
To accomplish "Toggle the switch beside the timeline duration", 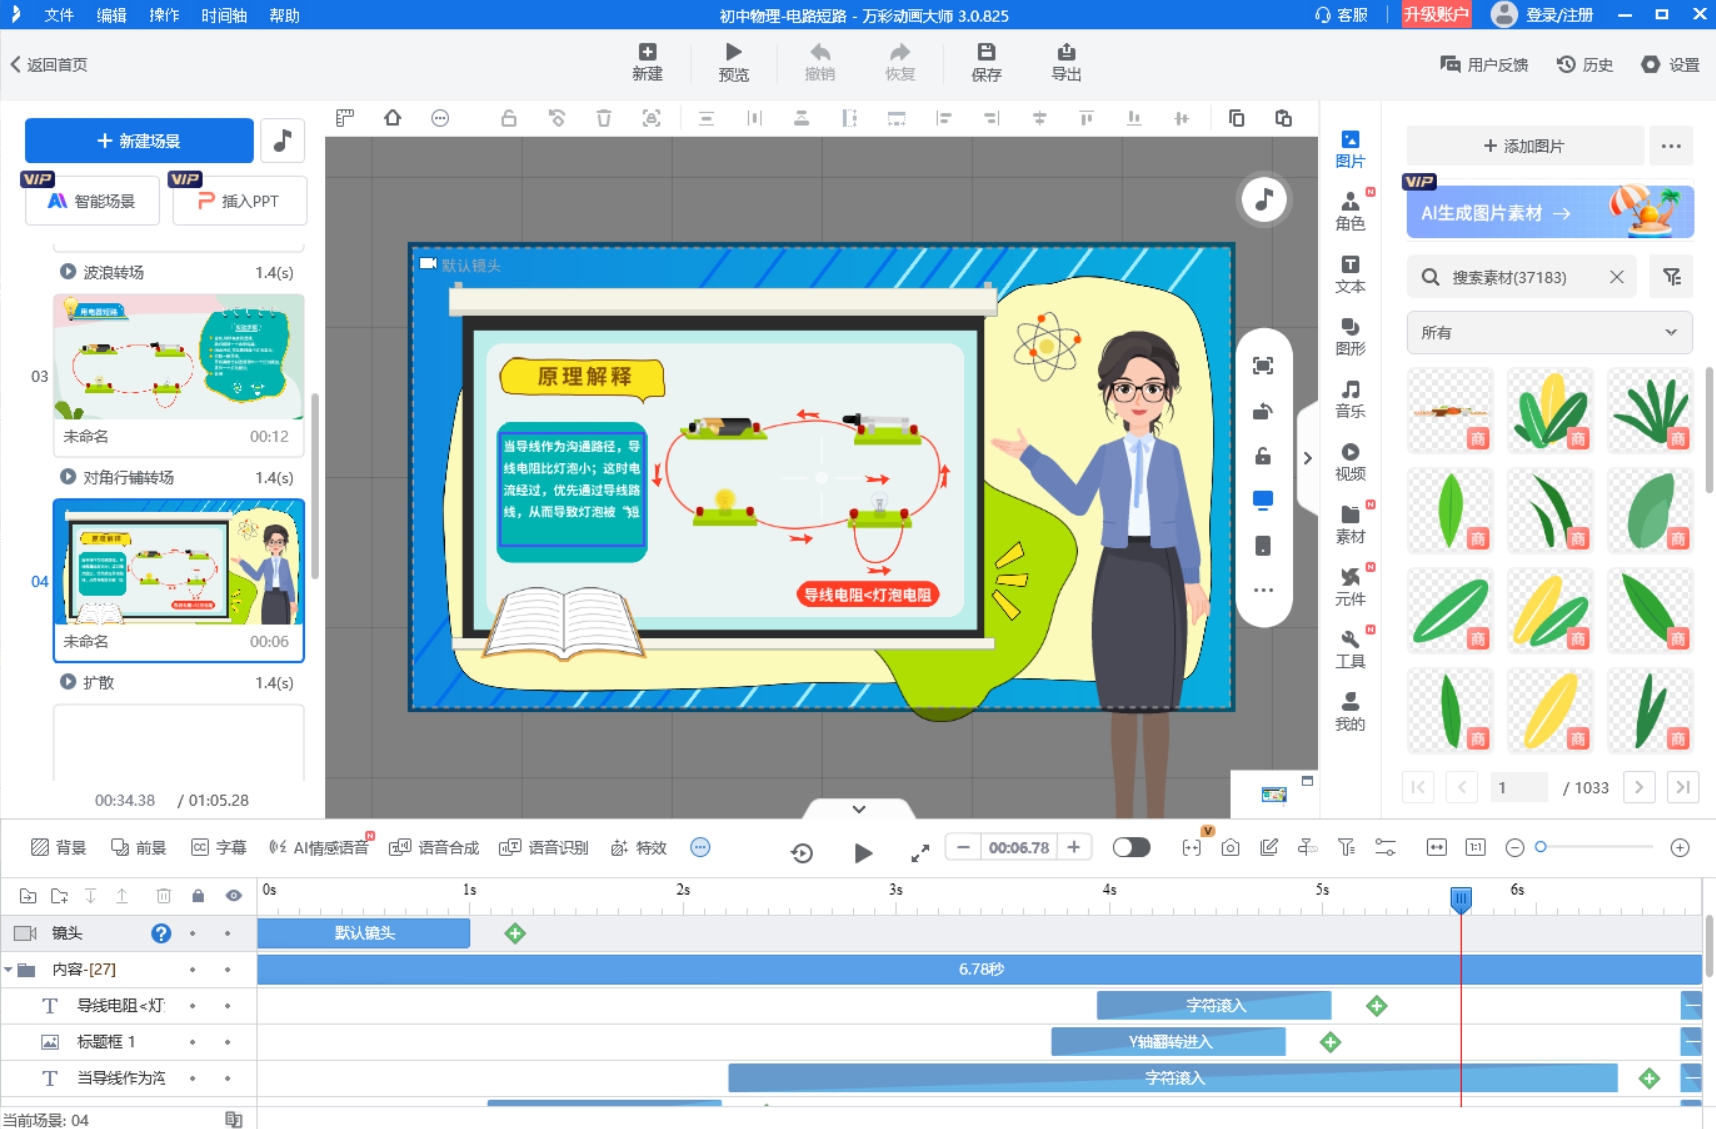I will point(1131,848).
